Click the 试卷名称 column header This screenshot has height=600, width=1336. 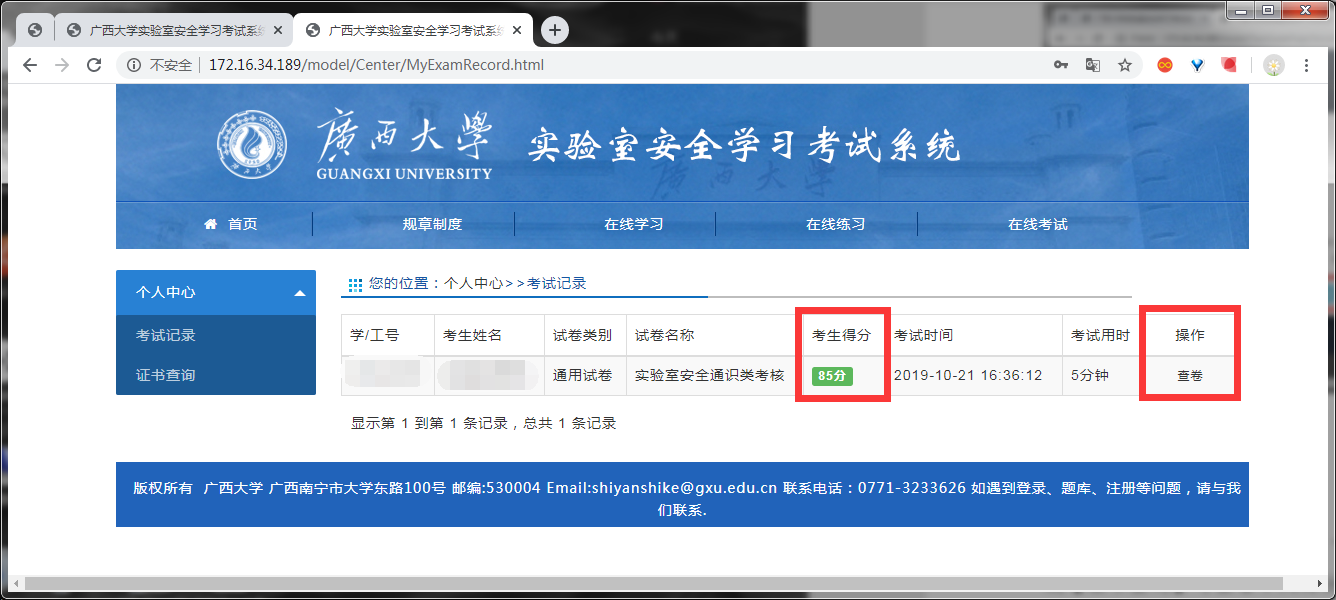(715, 335)
